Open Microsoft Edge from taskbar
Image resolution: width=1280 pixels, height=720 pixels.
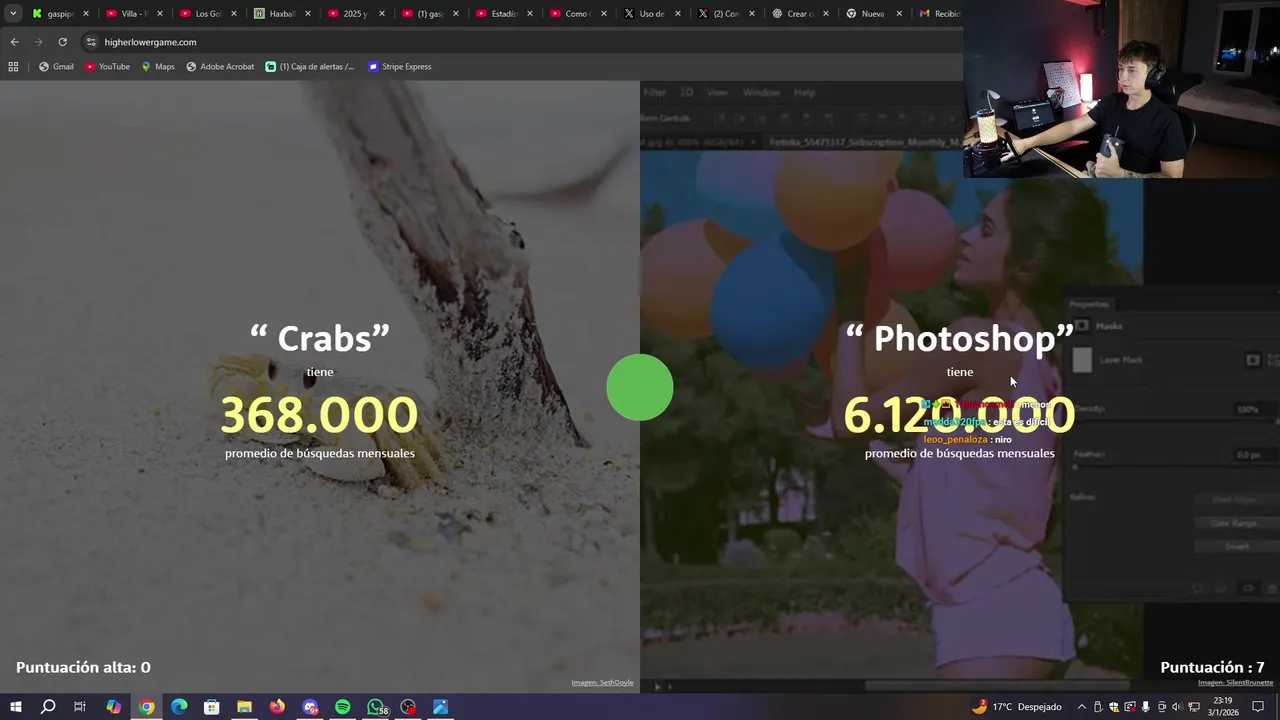(x=179, y=707)
